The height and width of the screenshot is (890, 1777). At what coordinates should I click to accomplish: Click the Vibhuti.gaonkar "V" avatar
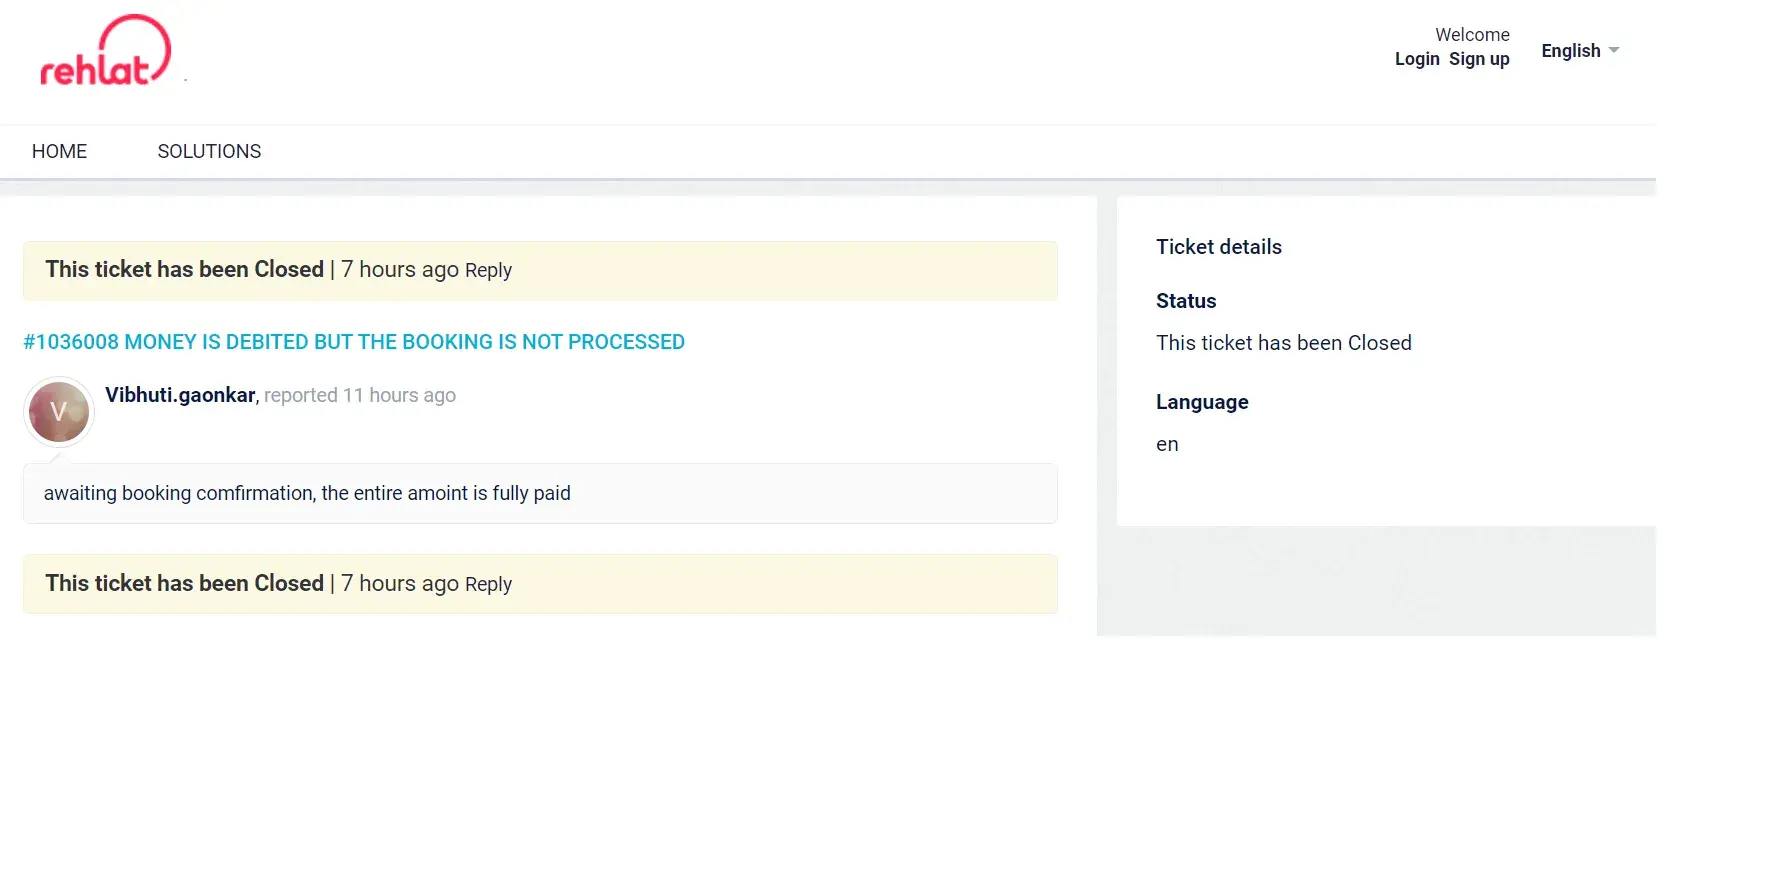[59, 412]
